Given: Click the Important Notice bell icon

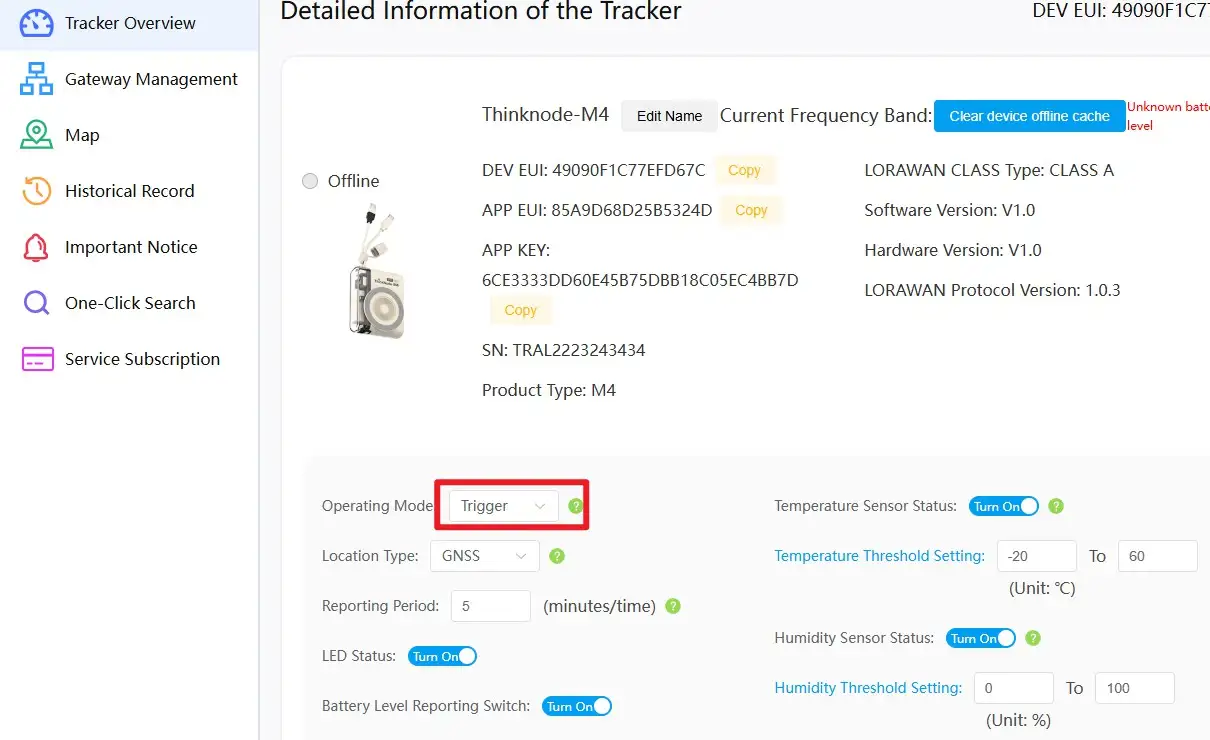Looking at the screenshot, I should [x=36, y=247].
